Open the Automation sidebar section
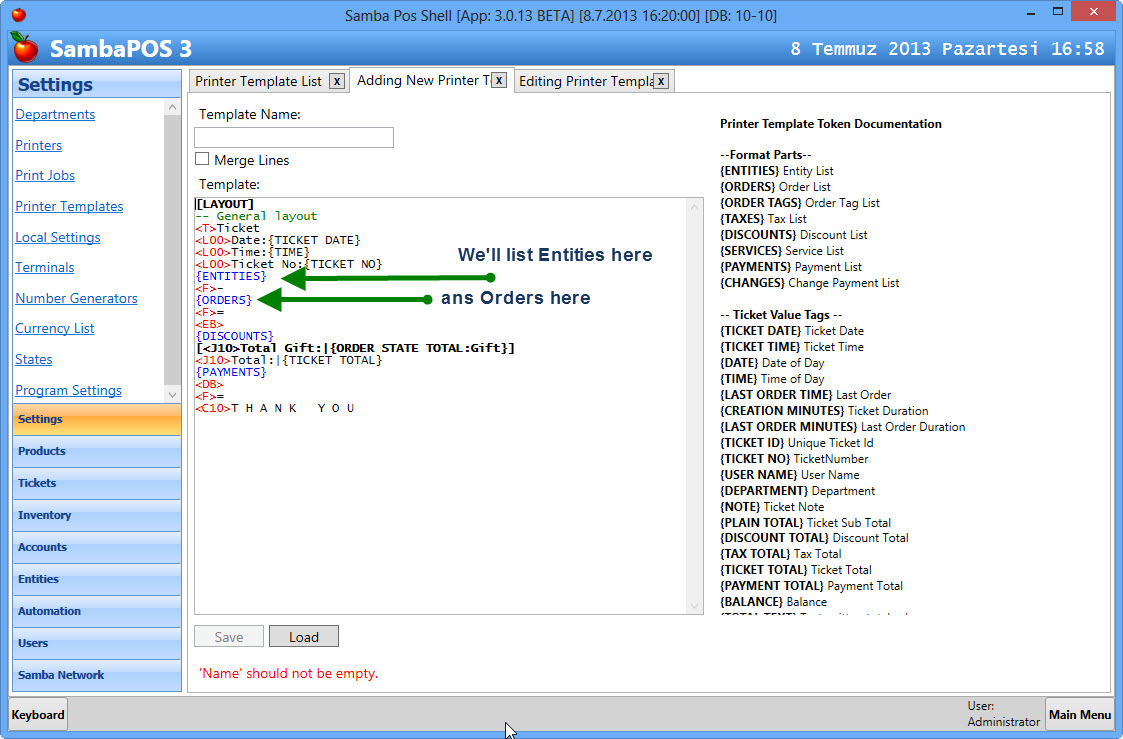 click(x=97, y=611)
